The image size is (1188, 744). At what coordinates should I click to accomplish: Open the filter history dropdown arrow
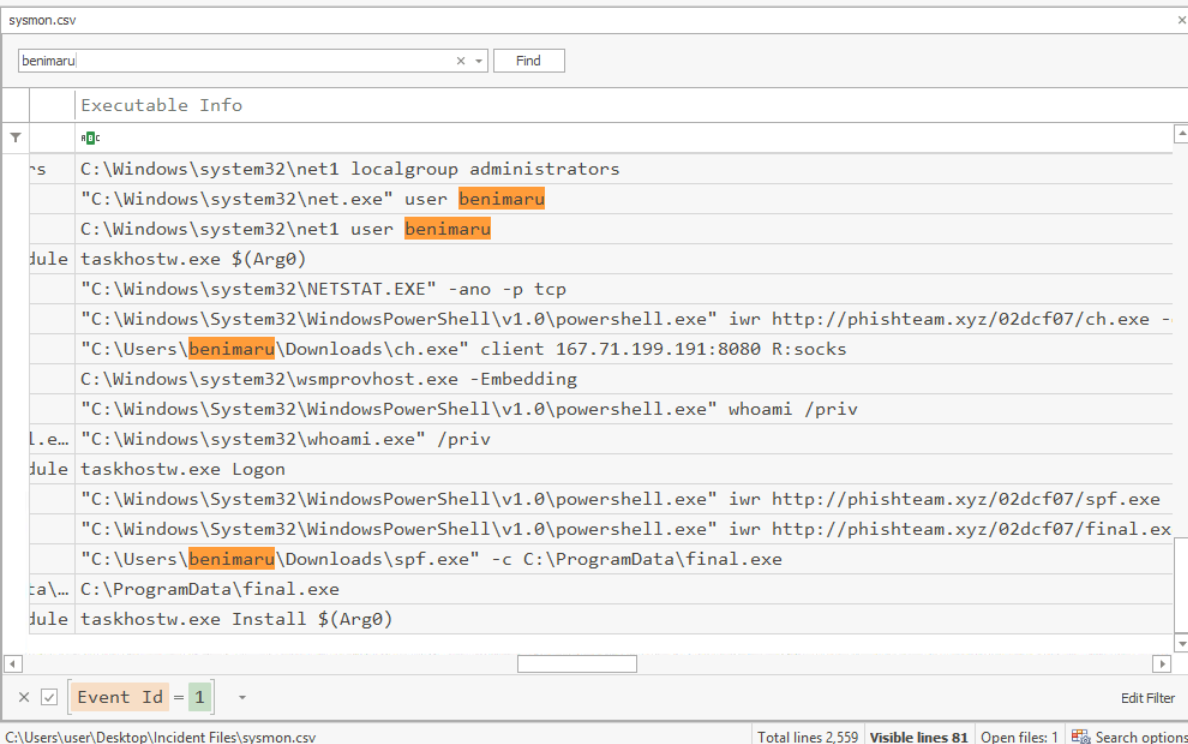242,697
